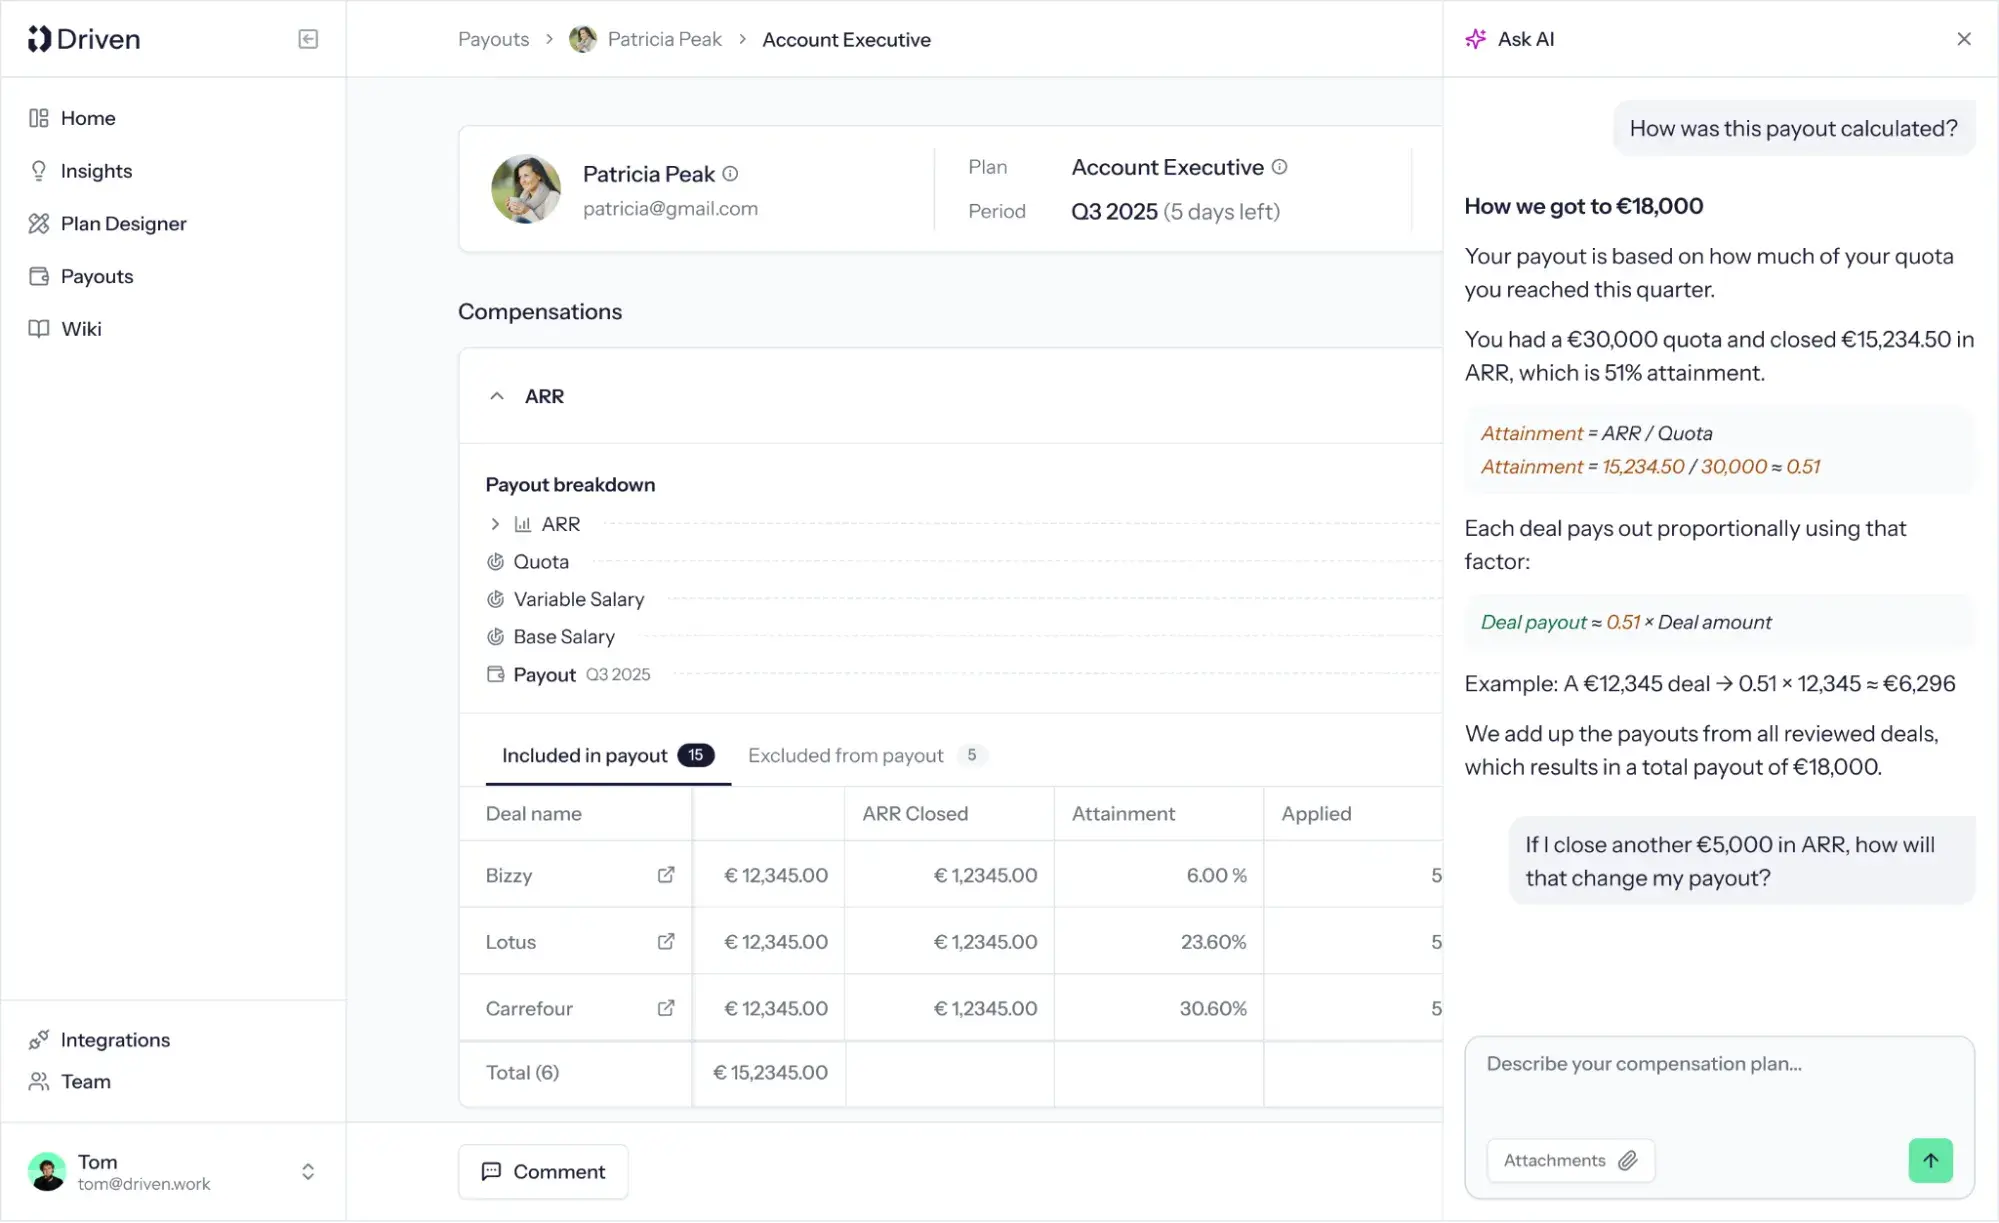The width and height of the screenshot is (1999, 1223).
Task: Open the Carrefour deal external link
Action: 666,1008
